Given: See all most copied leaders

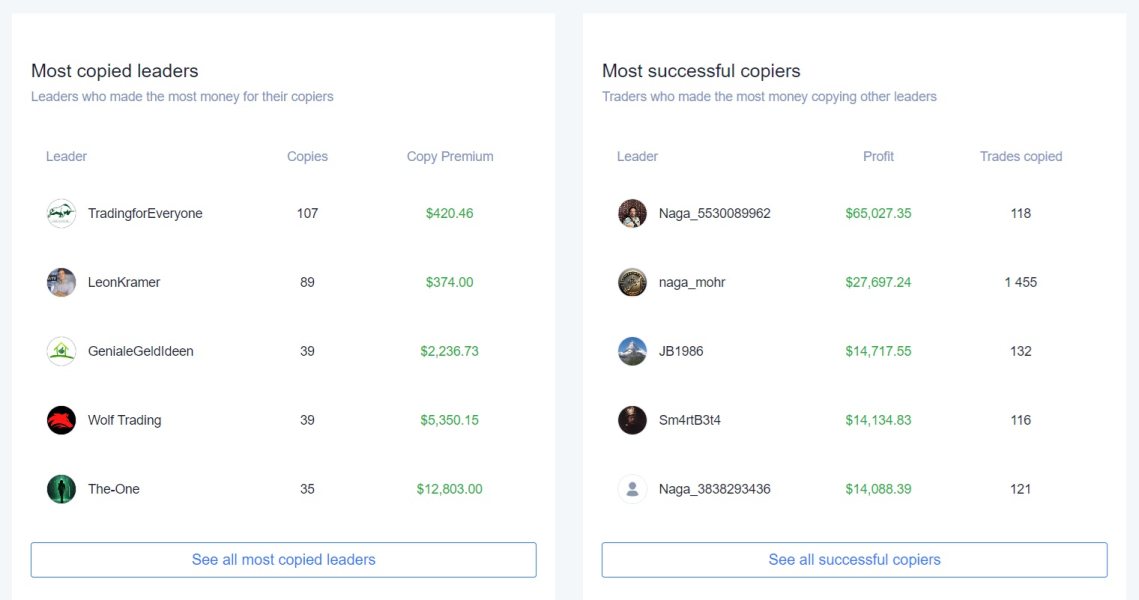Looking at the screenshot, I should (x=283, y=560).
